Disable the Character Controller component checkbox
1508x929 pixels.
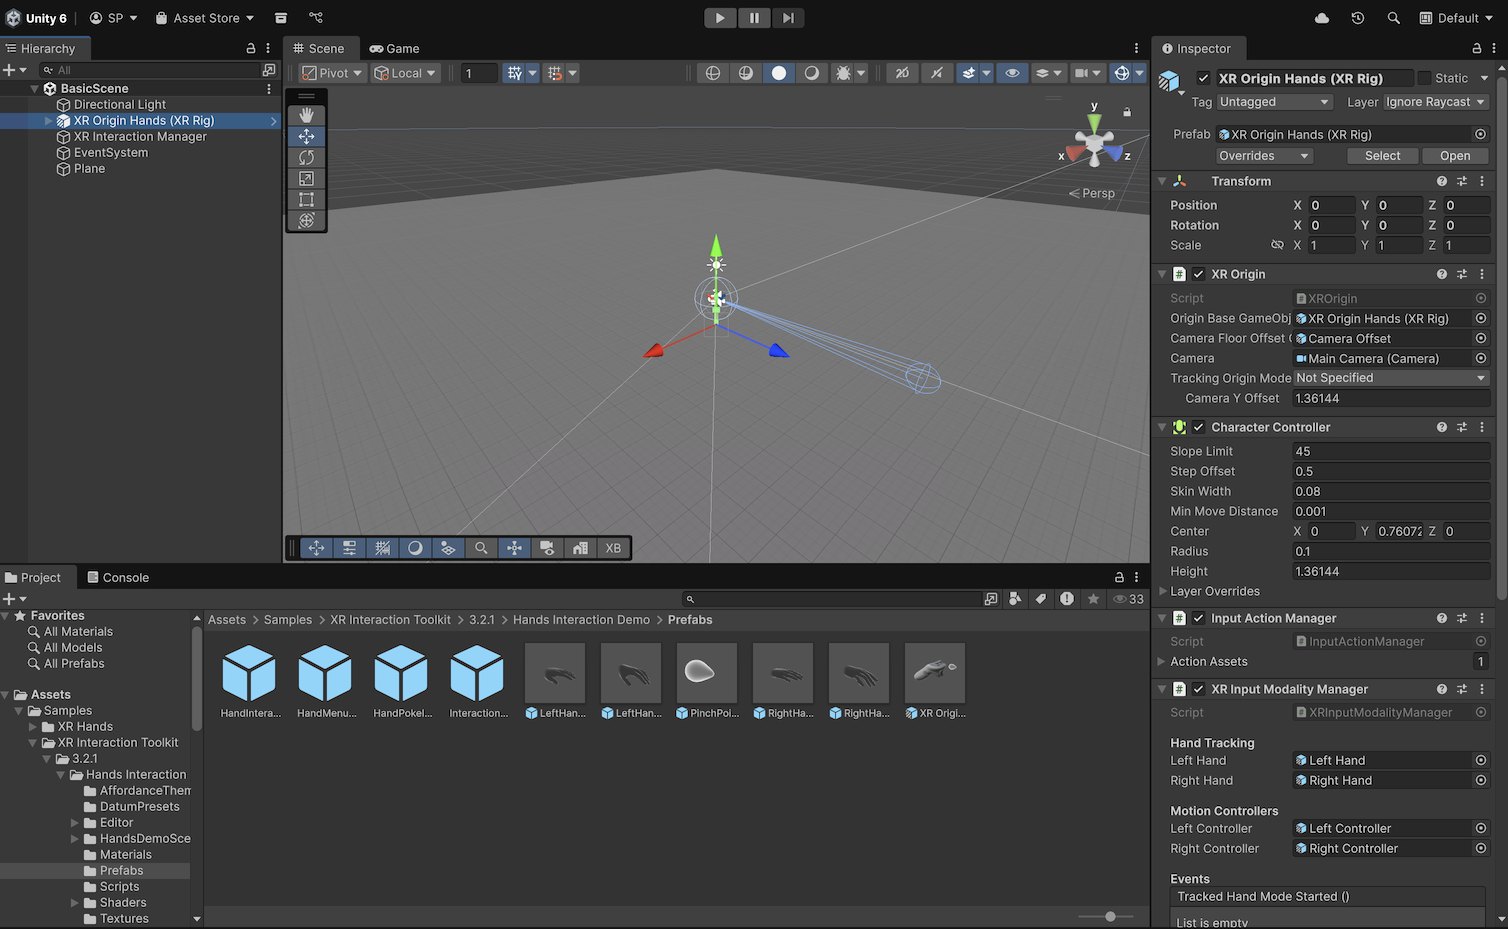pos(1198,427)
